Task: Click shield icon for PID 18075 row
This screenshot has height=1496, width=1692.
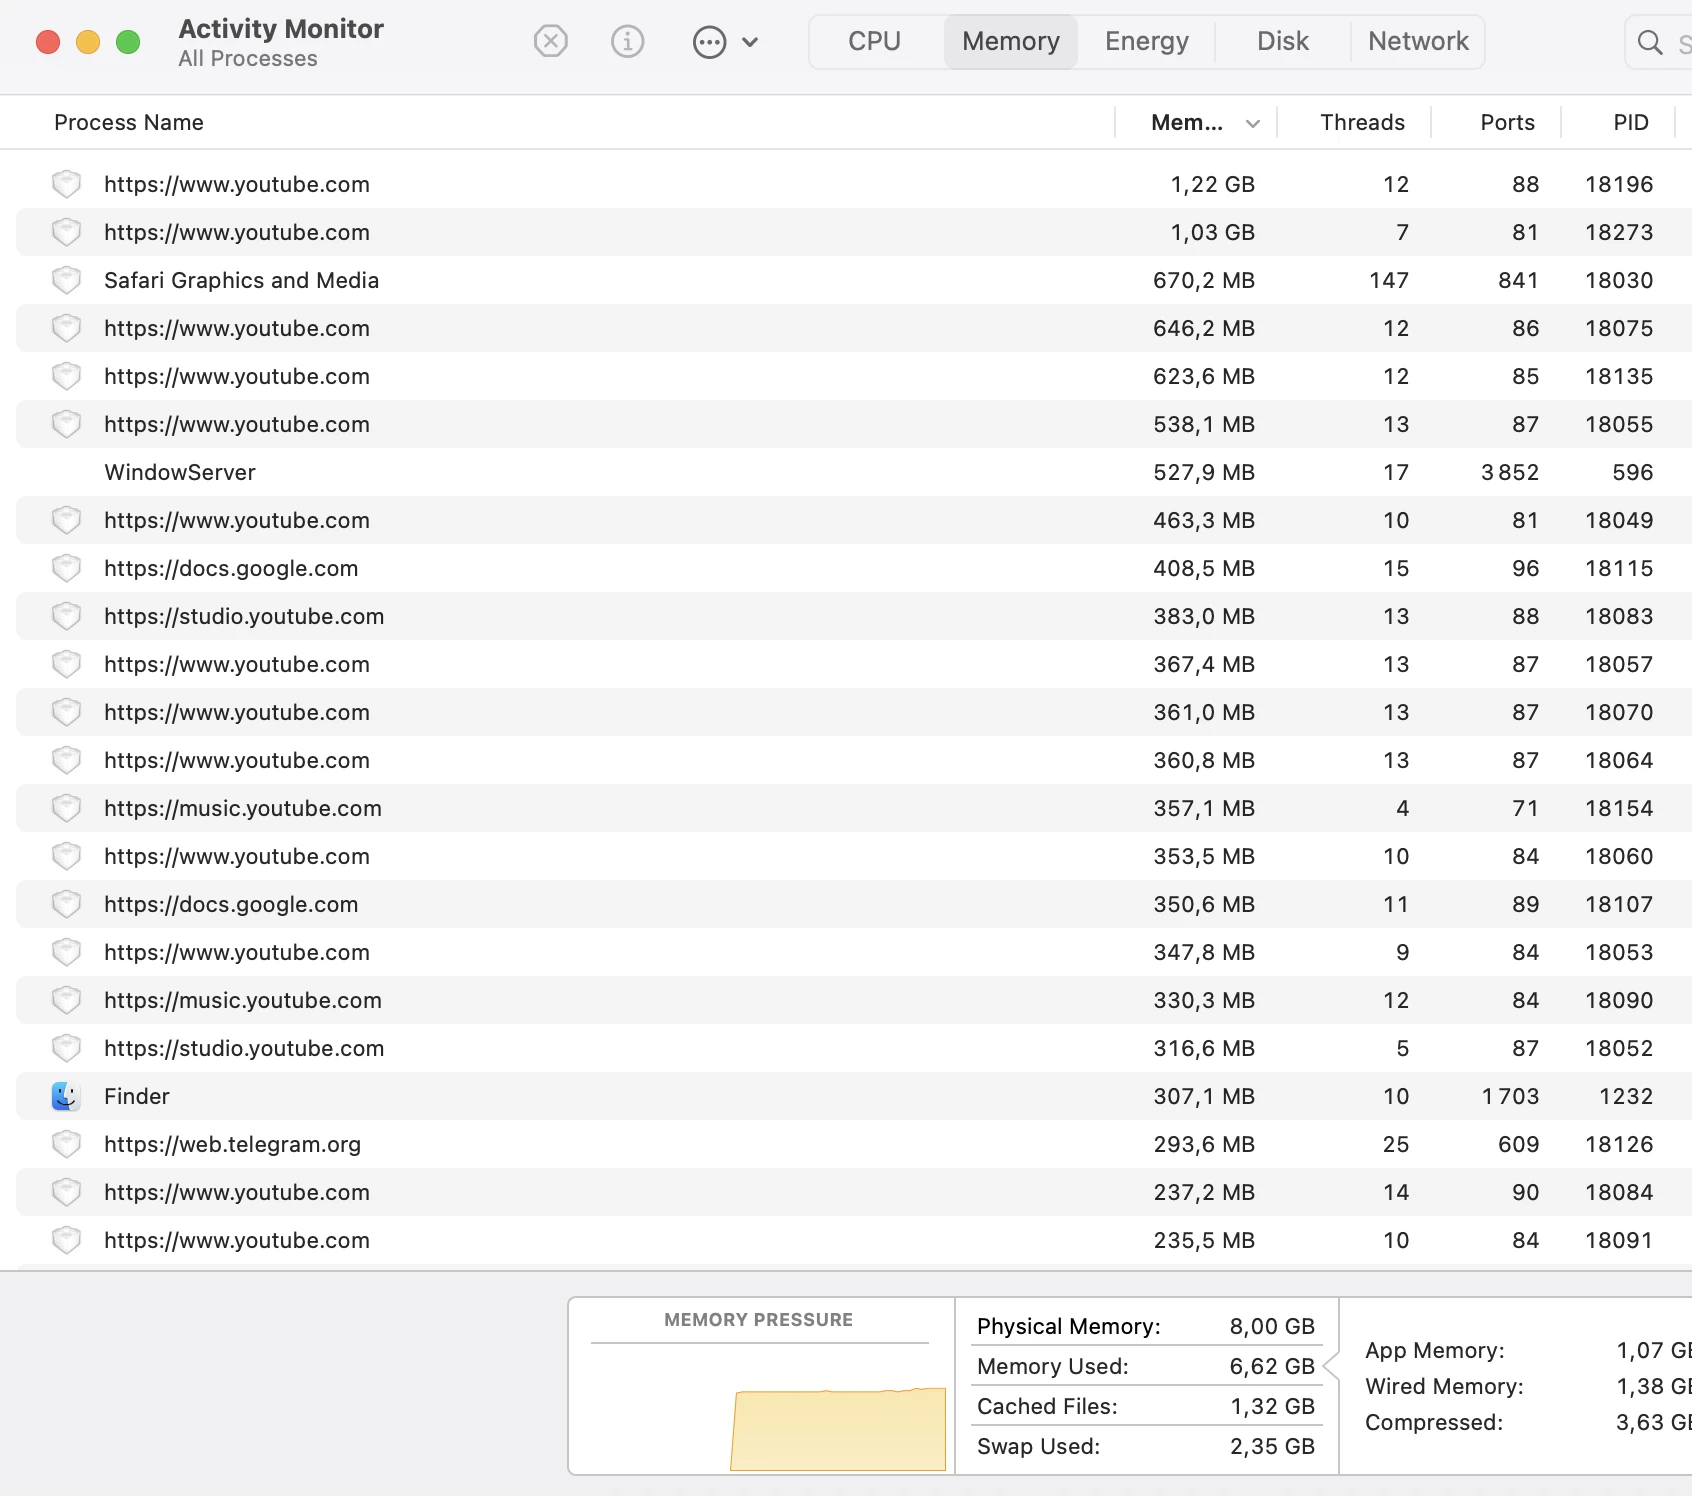Action: pyautogui.click(x=66, y=328)
